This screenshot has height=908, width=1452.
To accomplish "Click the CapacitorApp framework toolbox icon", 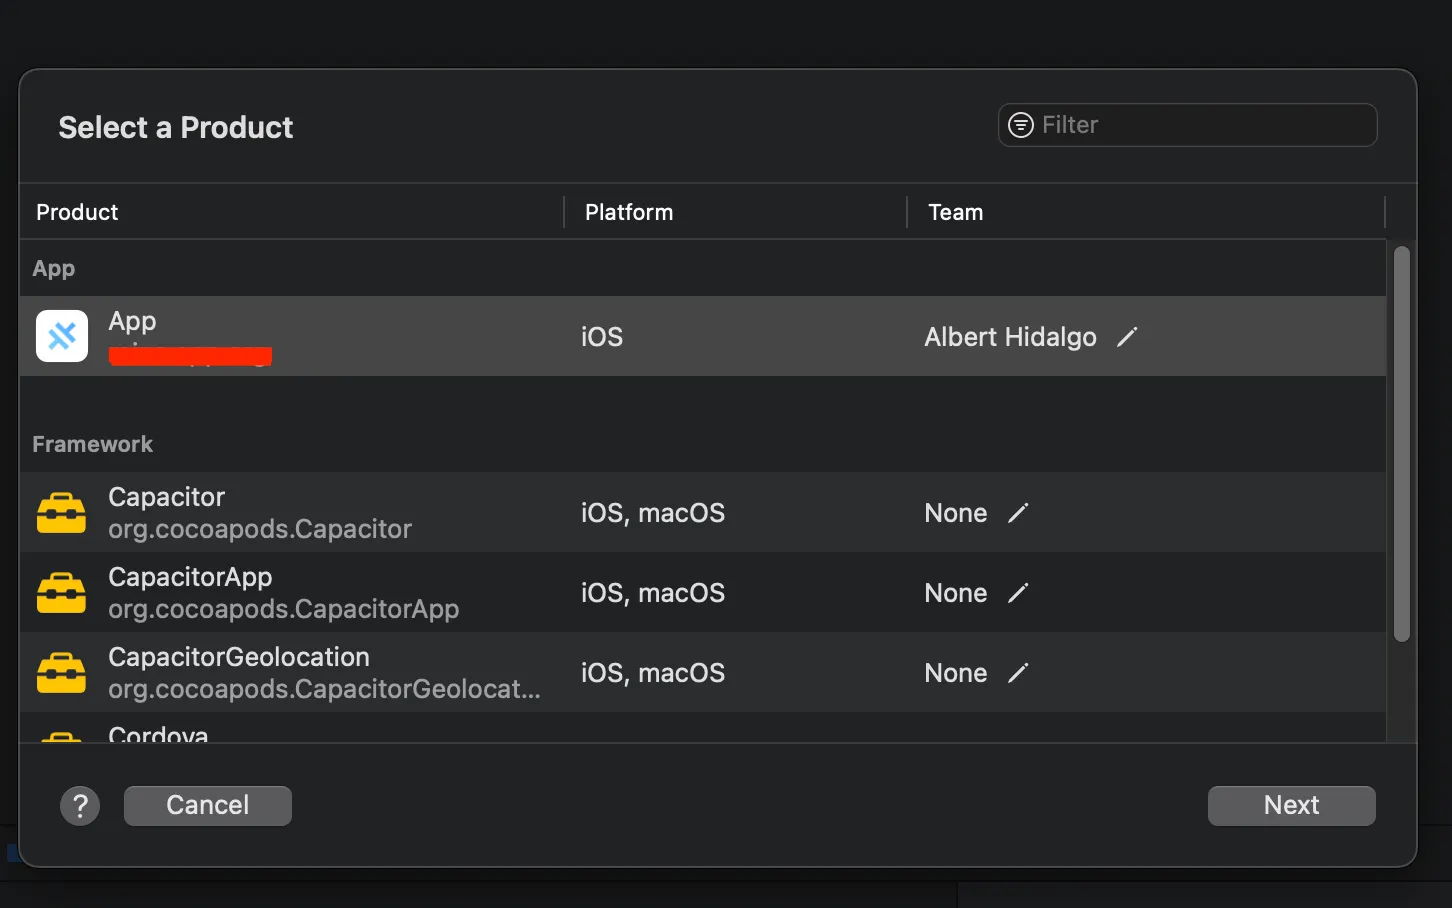I will click(x=62, y=593).
